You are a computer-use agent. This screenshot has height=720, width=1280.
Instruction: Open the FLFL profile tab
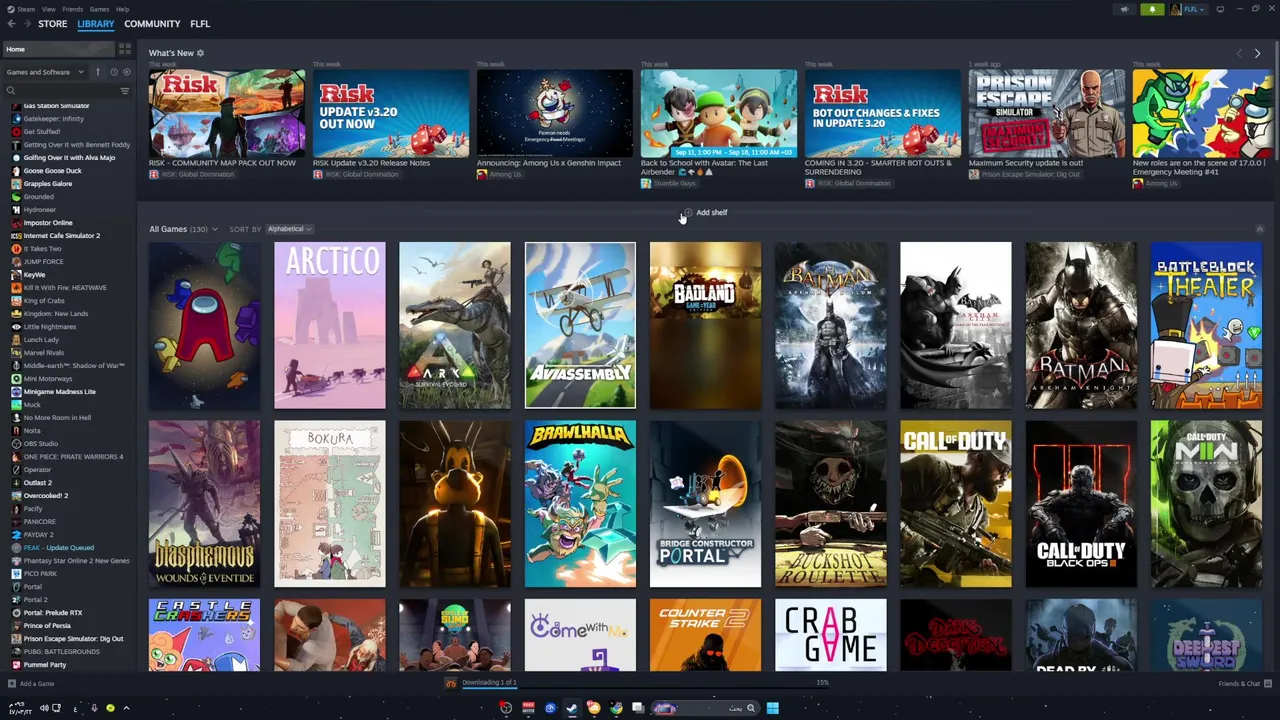point(200,24)
